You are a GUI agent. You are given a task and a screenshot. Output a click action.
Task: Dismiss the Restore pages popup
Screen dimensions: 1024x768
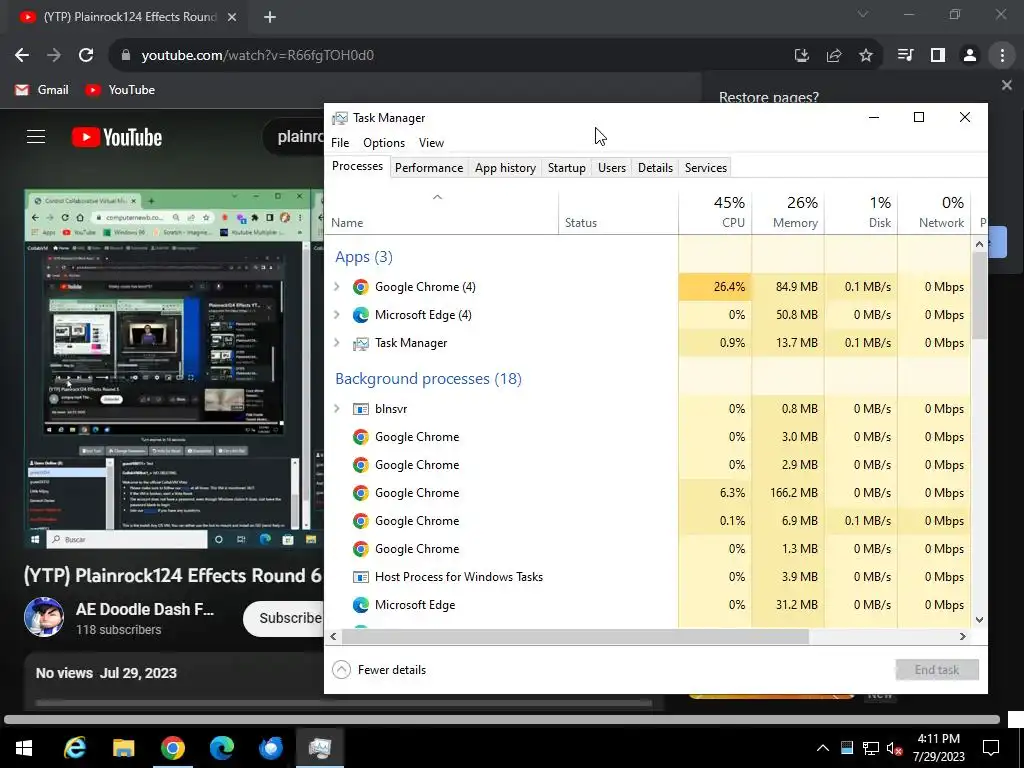[1007, 85]
